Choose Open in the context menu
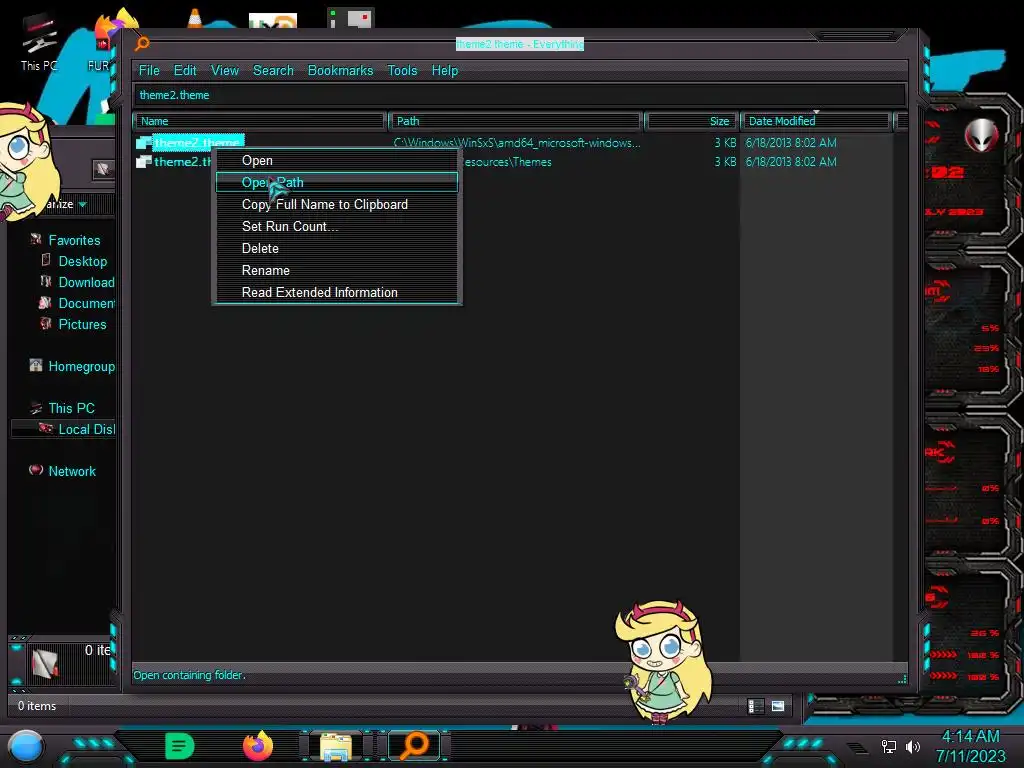 [337, 161]
